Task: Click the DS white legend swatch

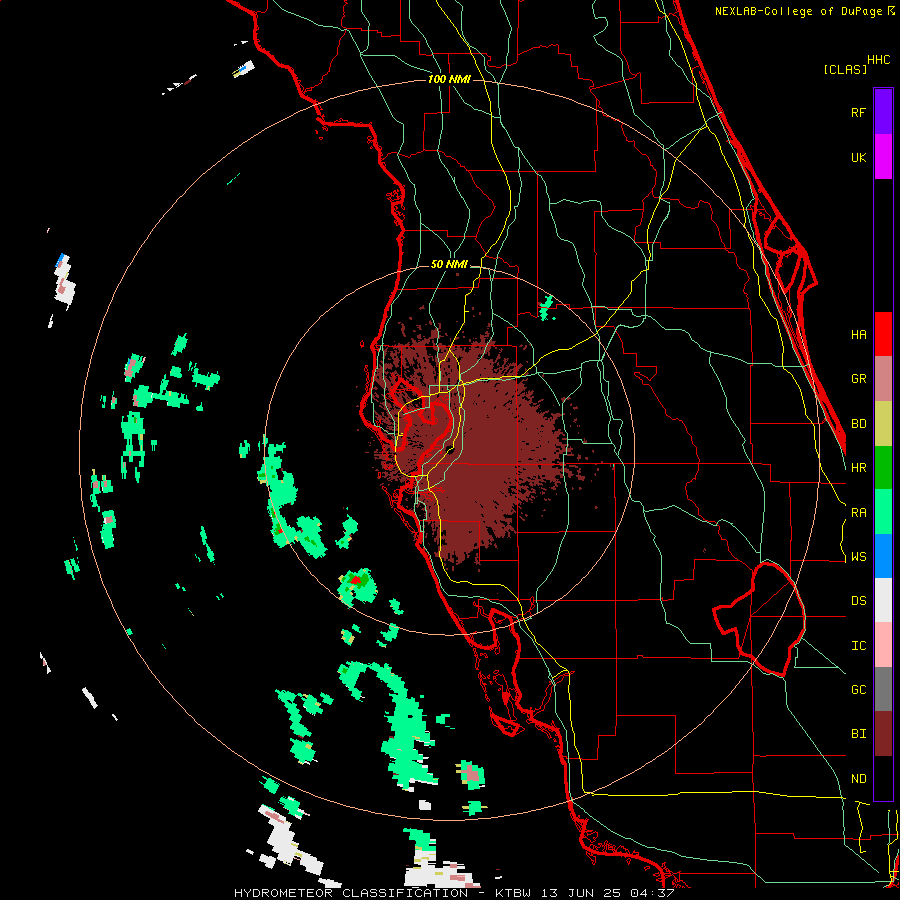Action: click(883, 600)
